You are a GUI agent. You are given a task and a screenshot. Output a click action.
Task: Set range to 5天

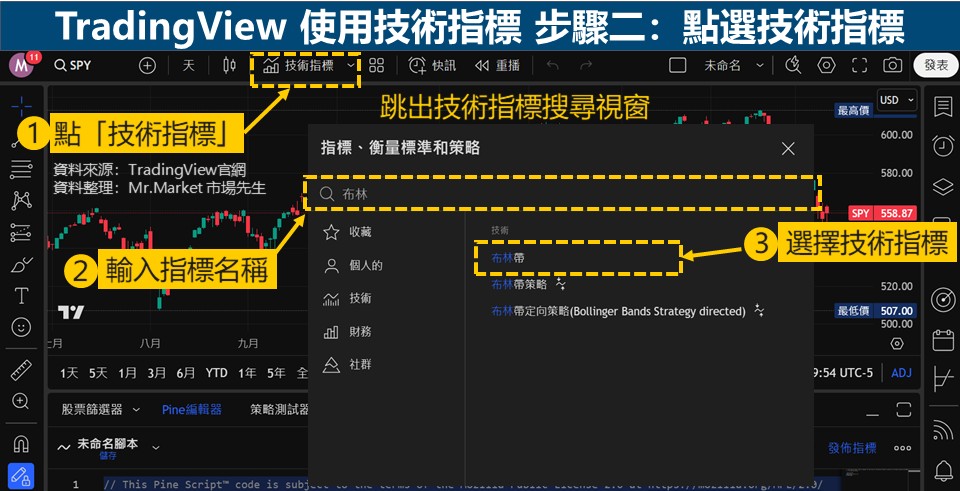click(98, 373)
